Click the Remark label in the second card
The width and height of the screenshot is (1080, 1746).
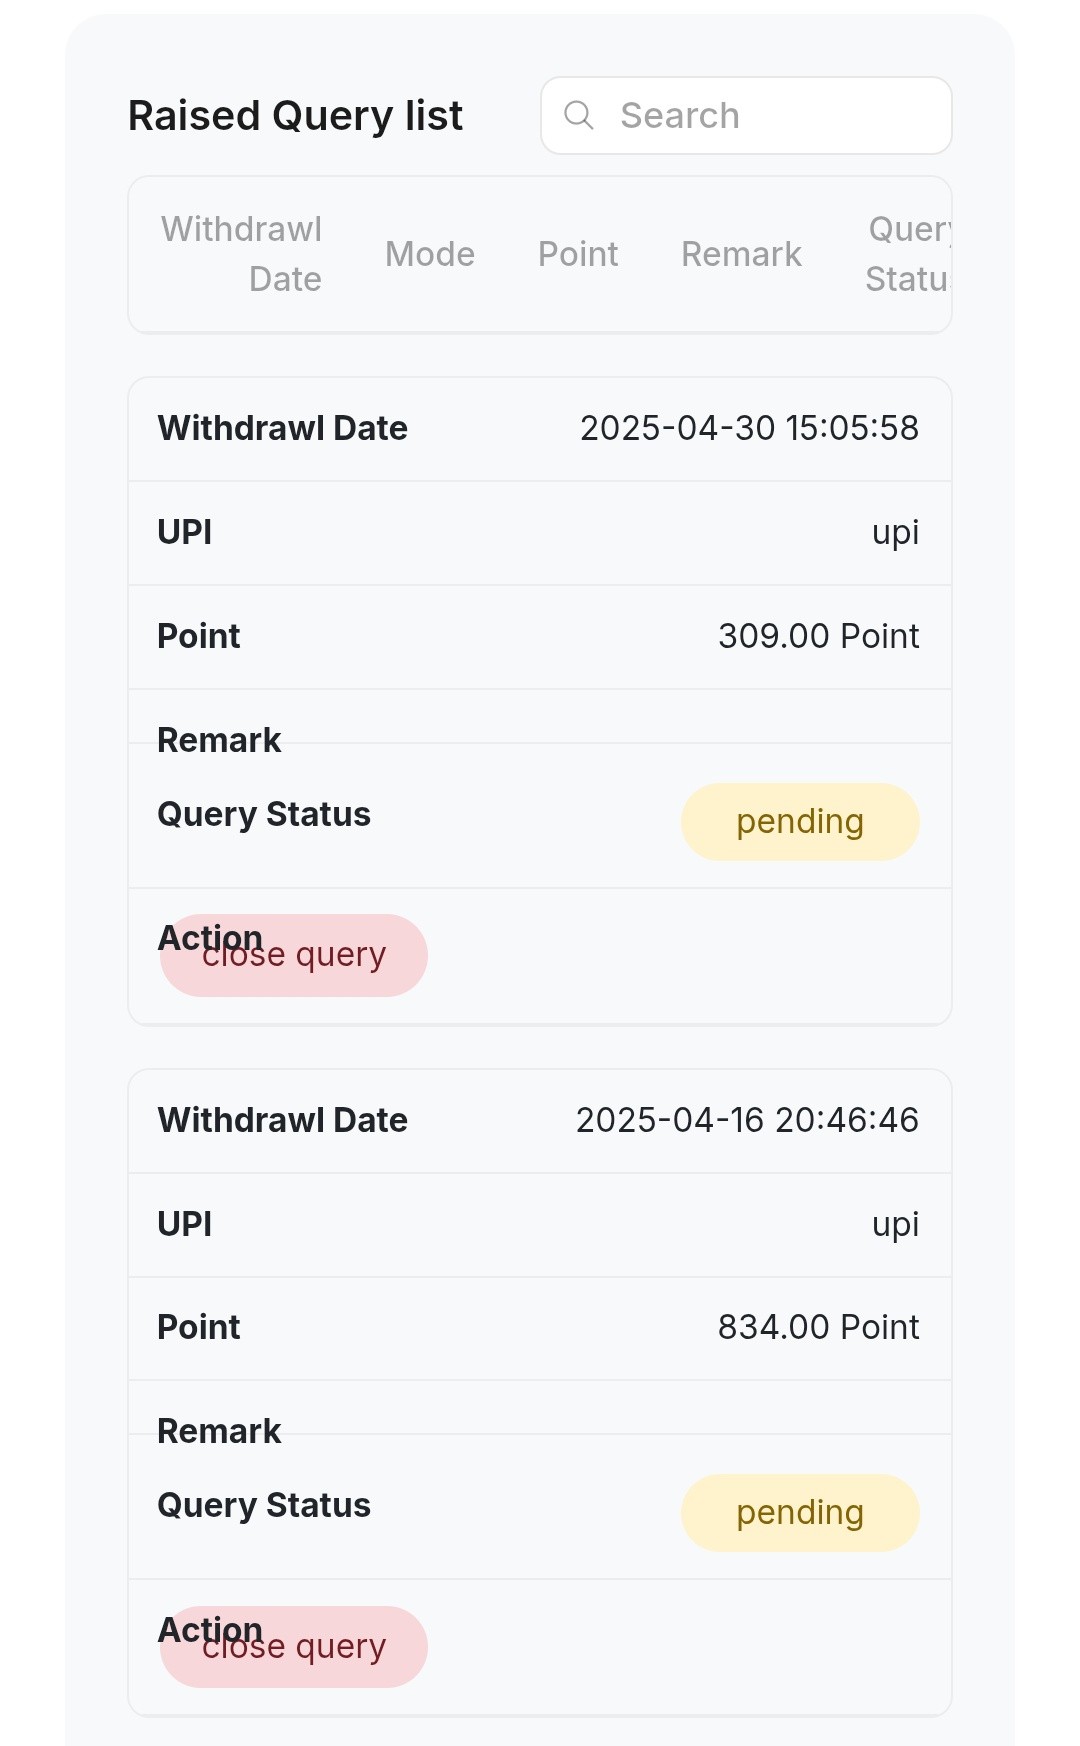point(219,1431)
